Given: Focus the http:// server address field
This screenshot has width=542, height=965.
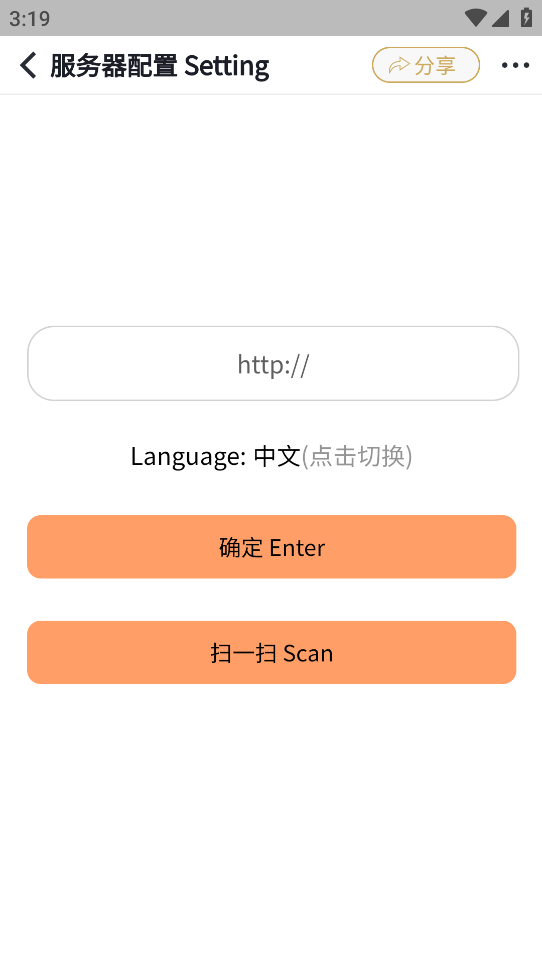Looking at the screenshot, I should [x=273, y=364].
